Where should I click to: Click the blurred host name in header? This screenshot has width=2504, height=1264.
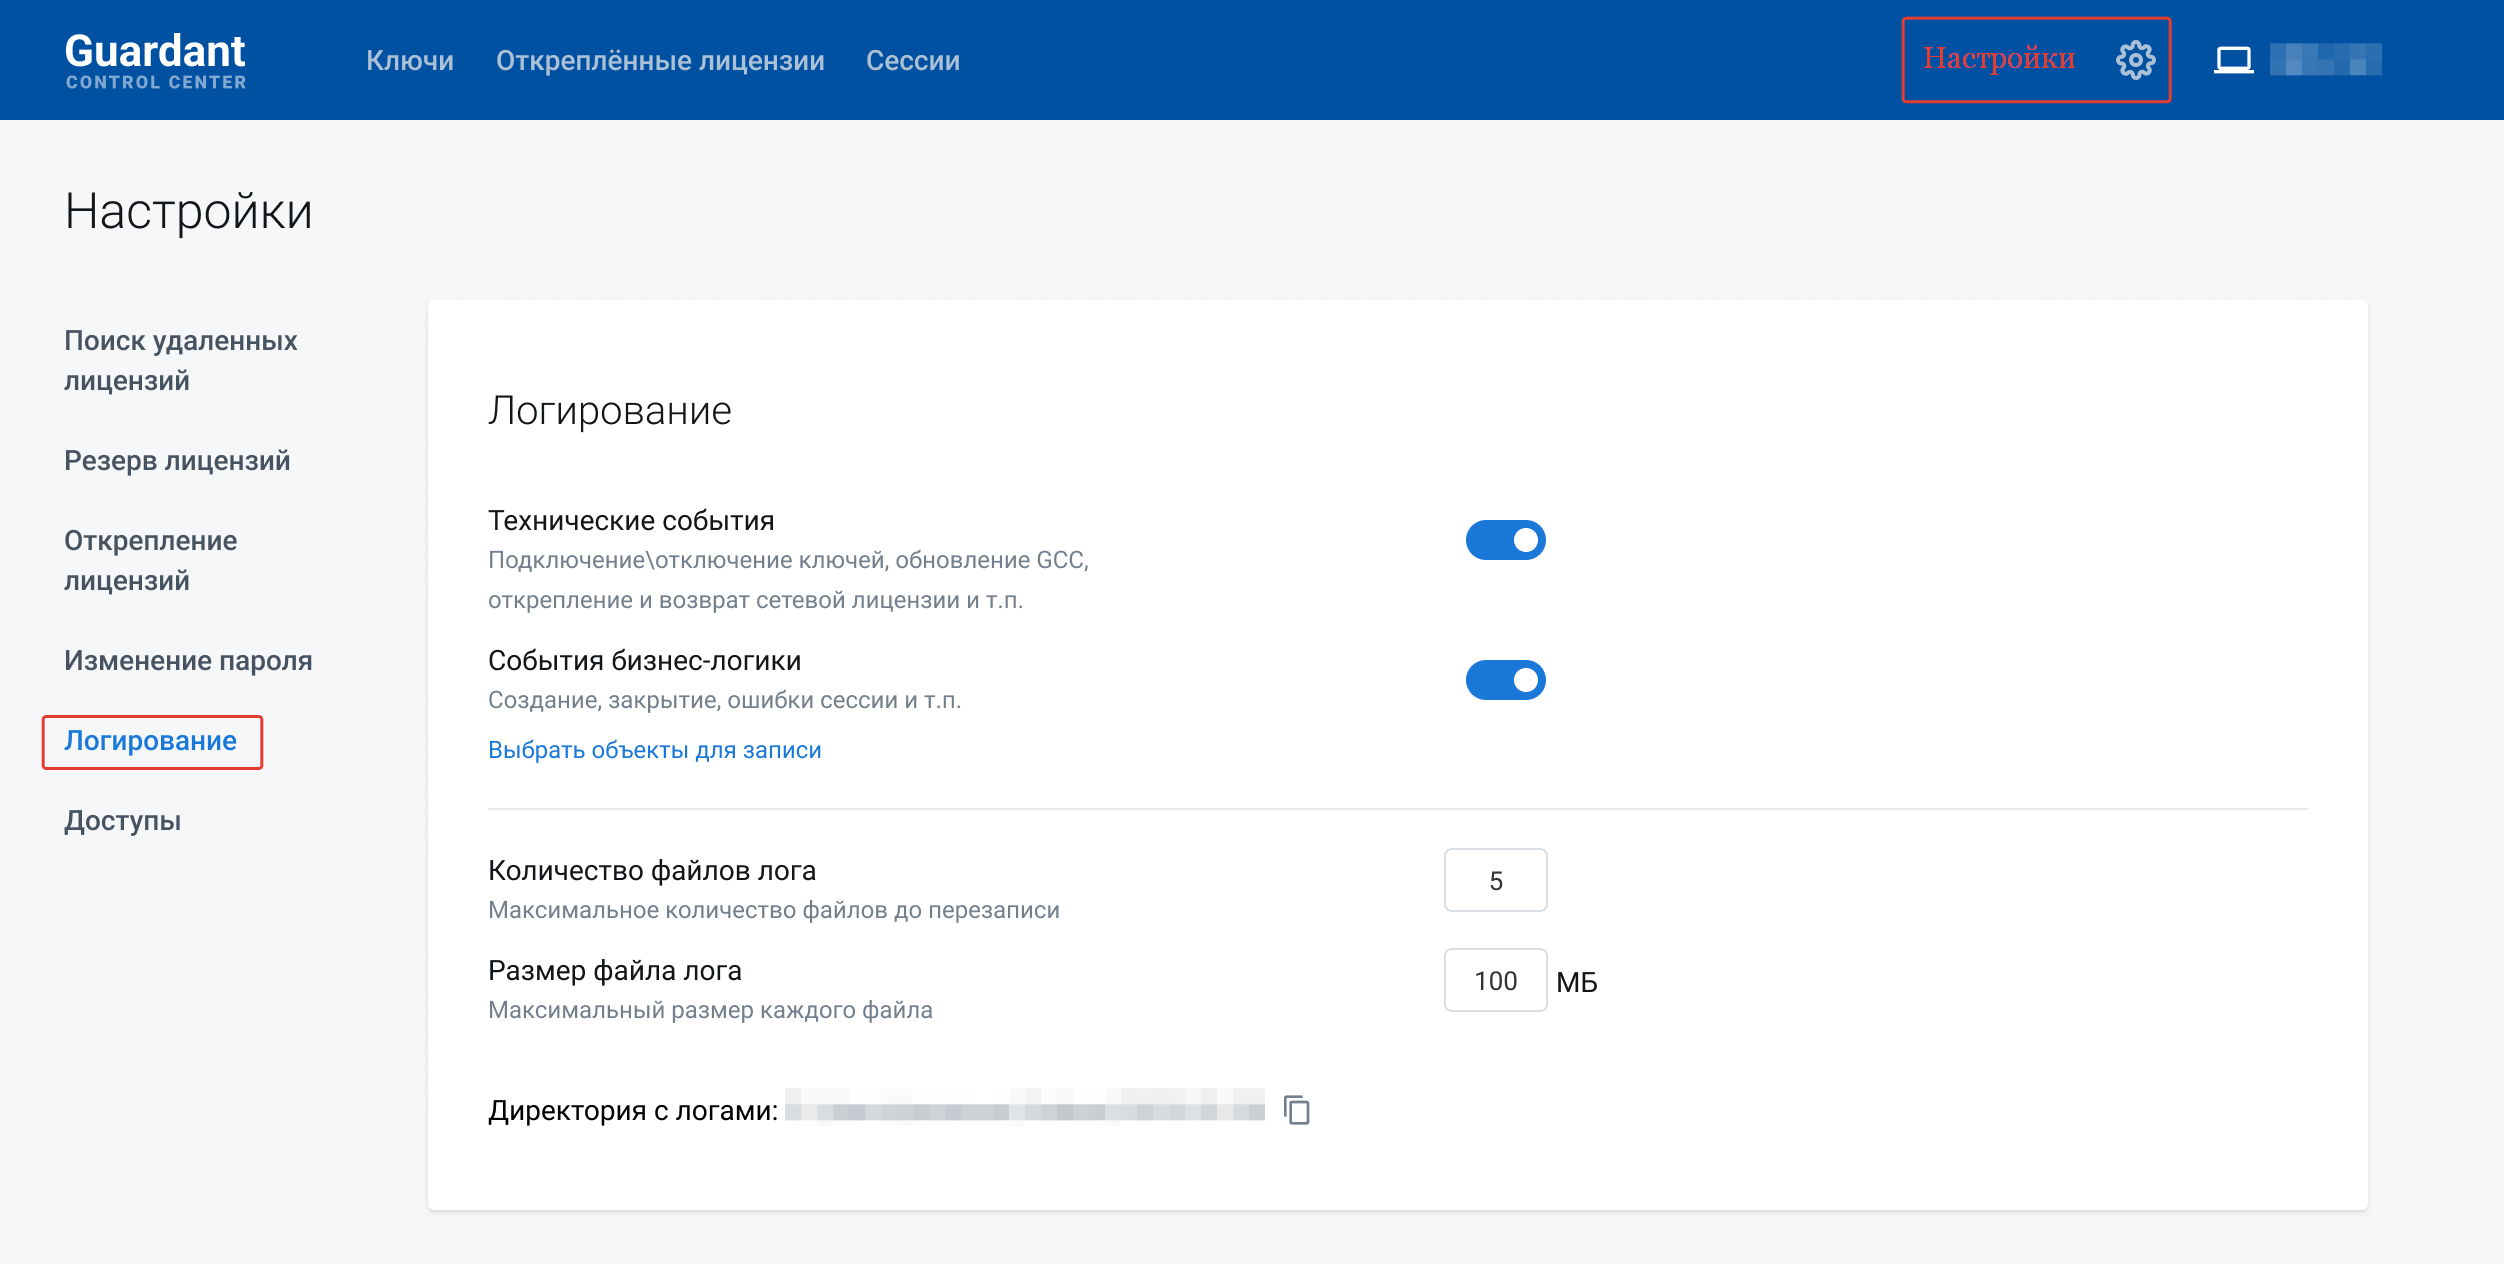tap(2325, 60)
